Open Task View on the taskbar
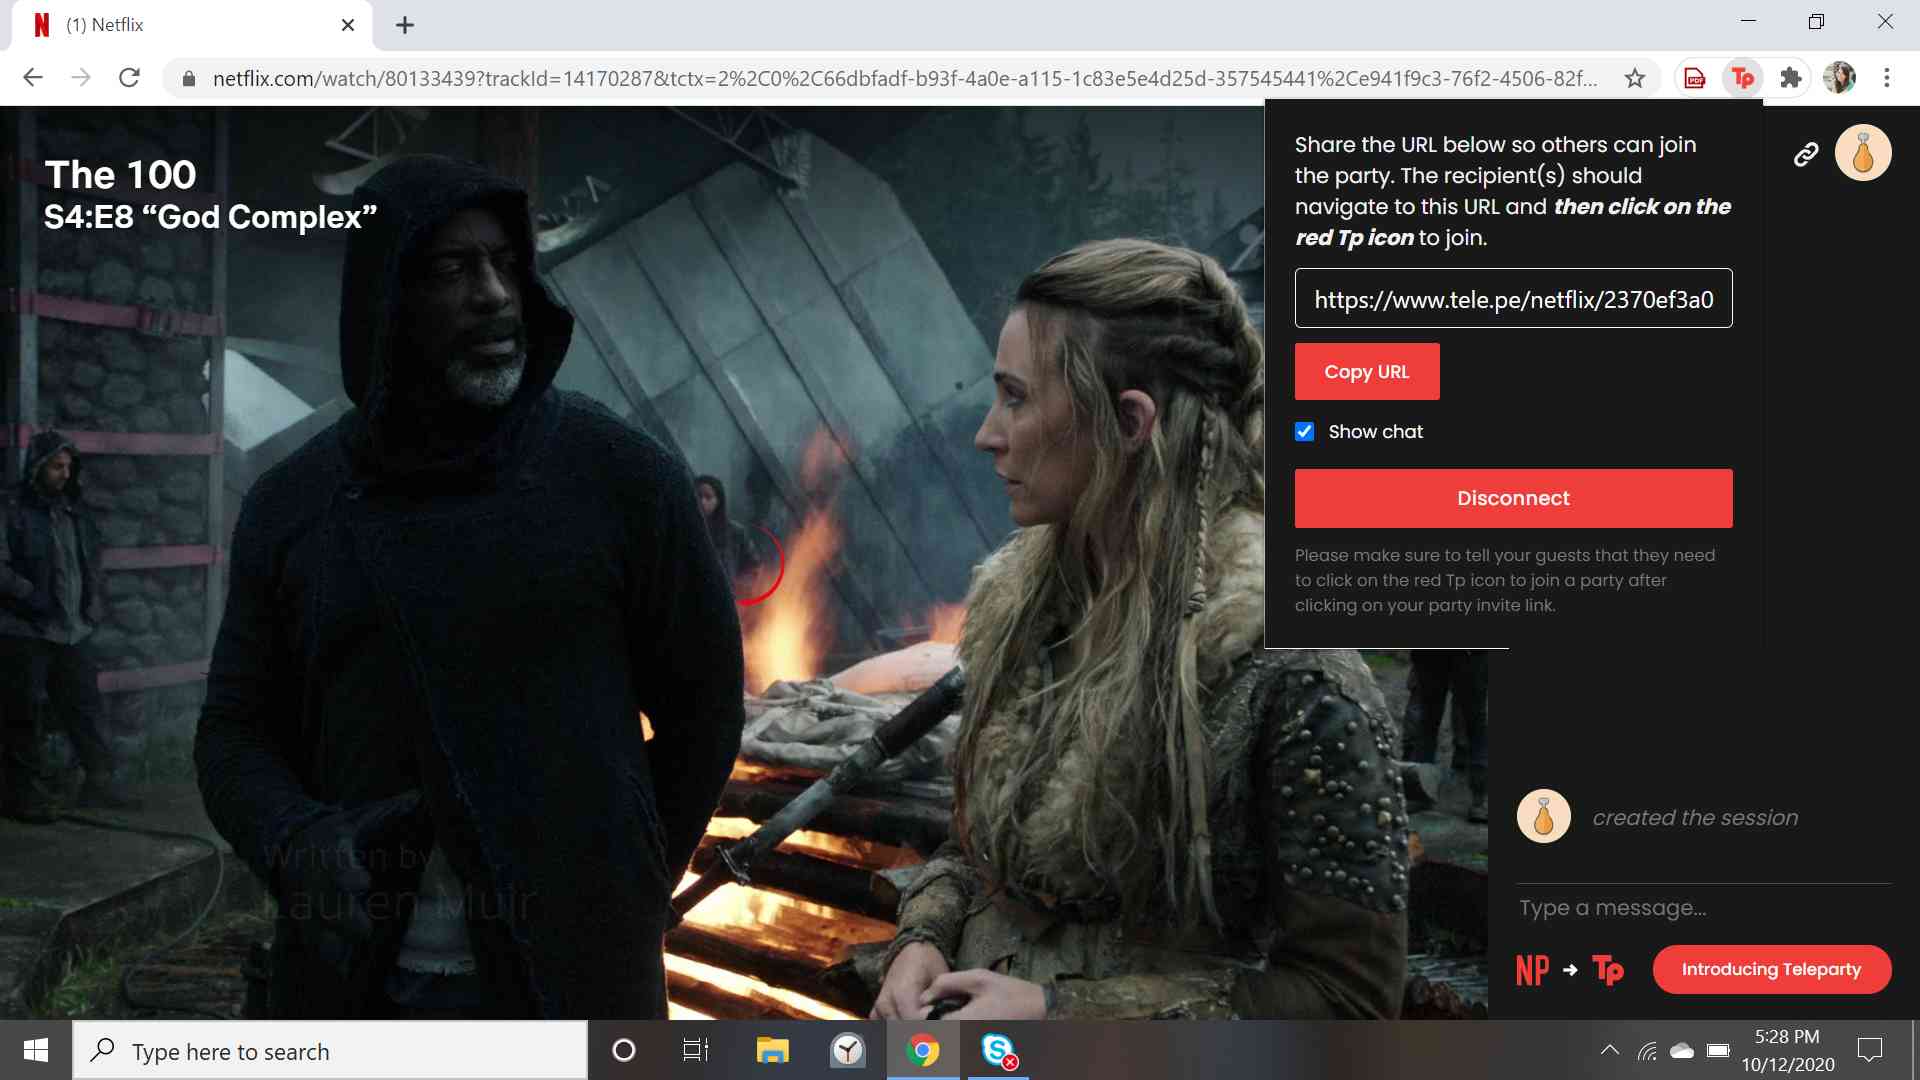The image size is (1920, 1080). (696, 1050)
